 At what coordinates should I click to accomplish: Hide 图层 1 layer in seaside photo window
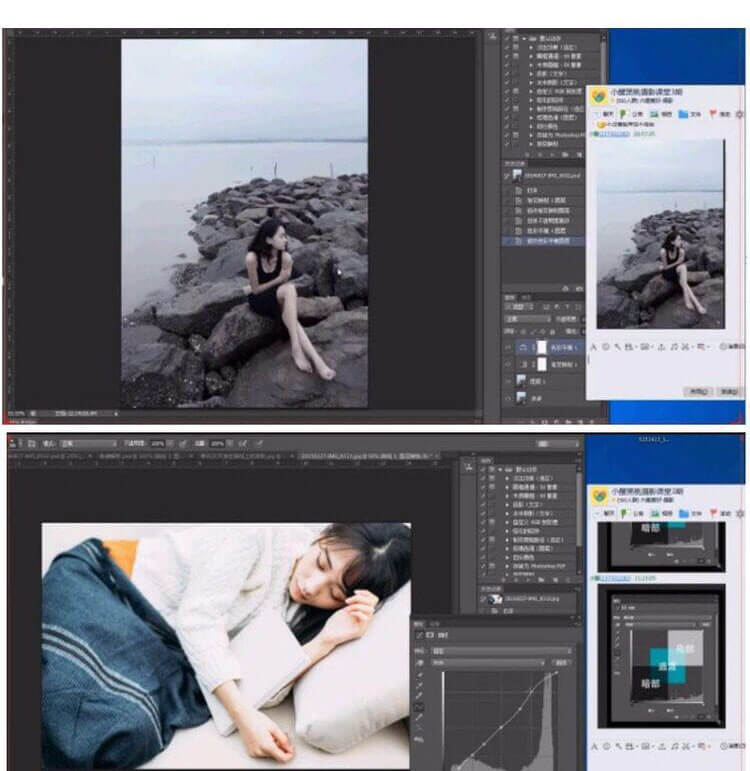508,381
